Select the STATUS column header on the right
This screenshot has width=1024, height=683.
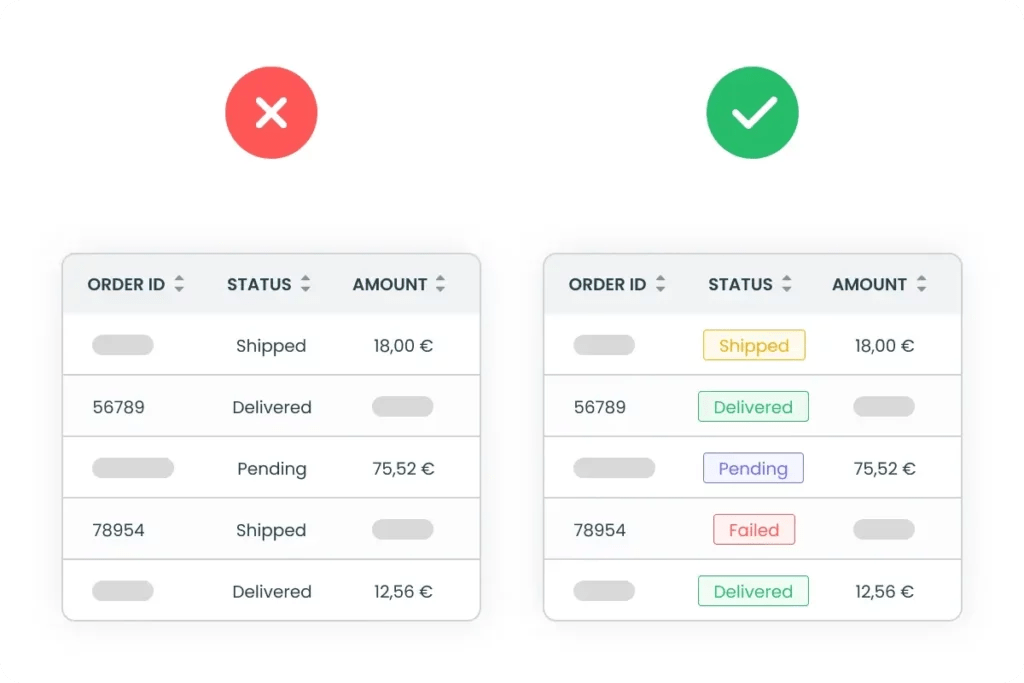740,284
